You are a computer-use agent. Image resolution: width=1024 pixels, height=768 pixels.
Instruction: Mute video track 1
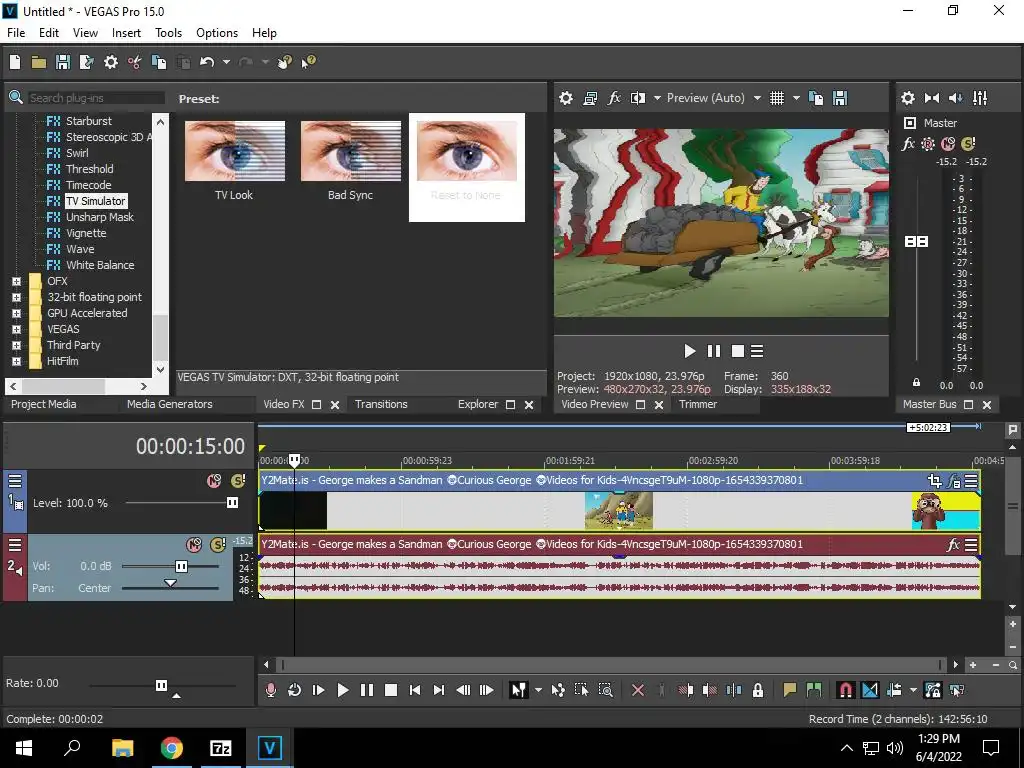214,481
